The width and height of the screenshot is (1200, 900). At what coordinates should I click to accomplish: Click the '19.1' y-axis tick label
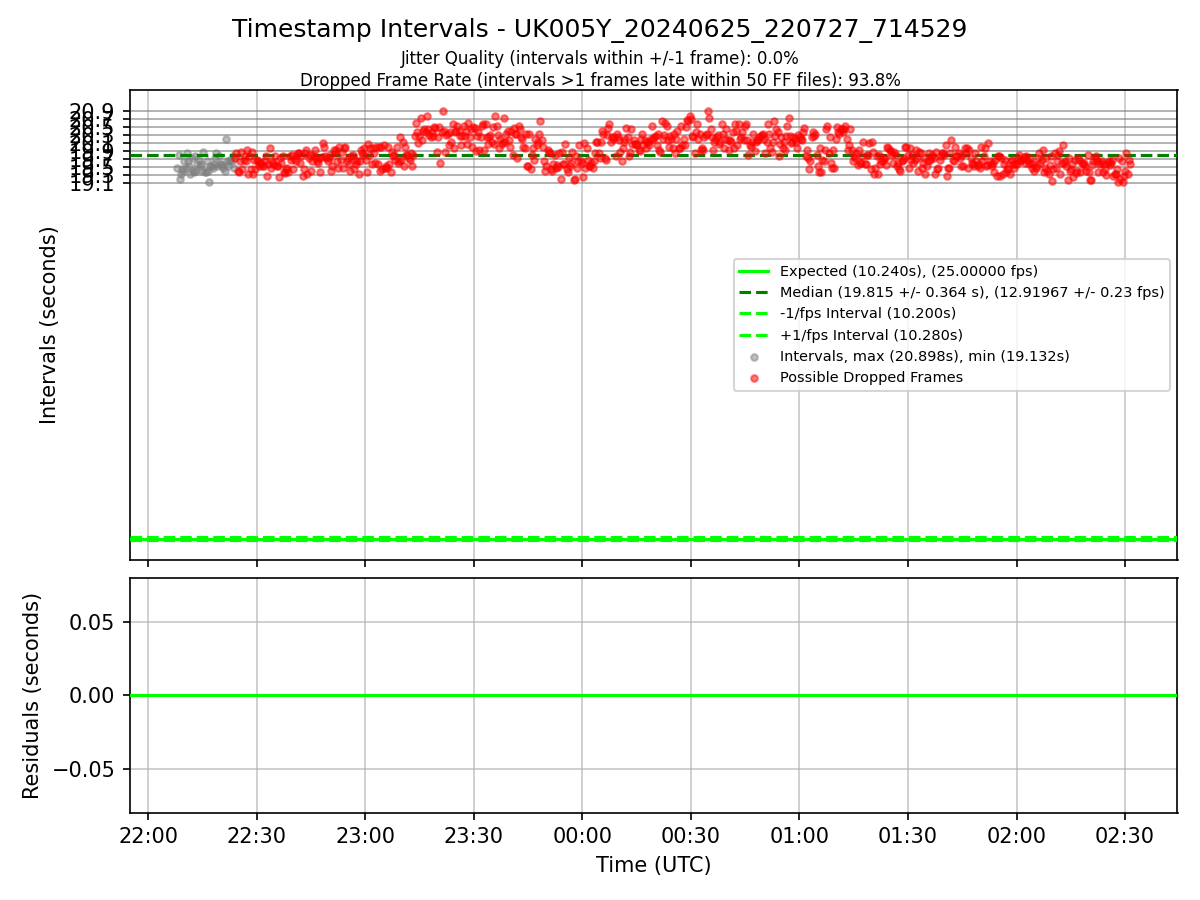[x=92, y=183]
